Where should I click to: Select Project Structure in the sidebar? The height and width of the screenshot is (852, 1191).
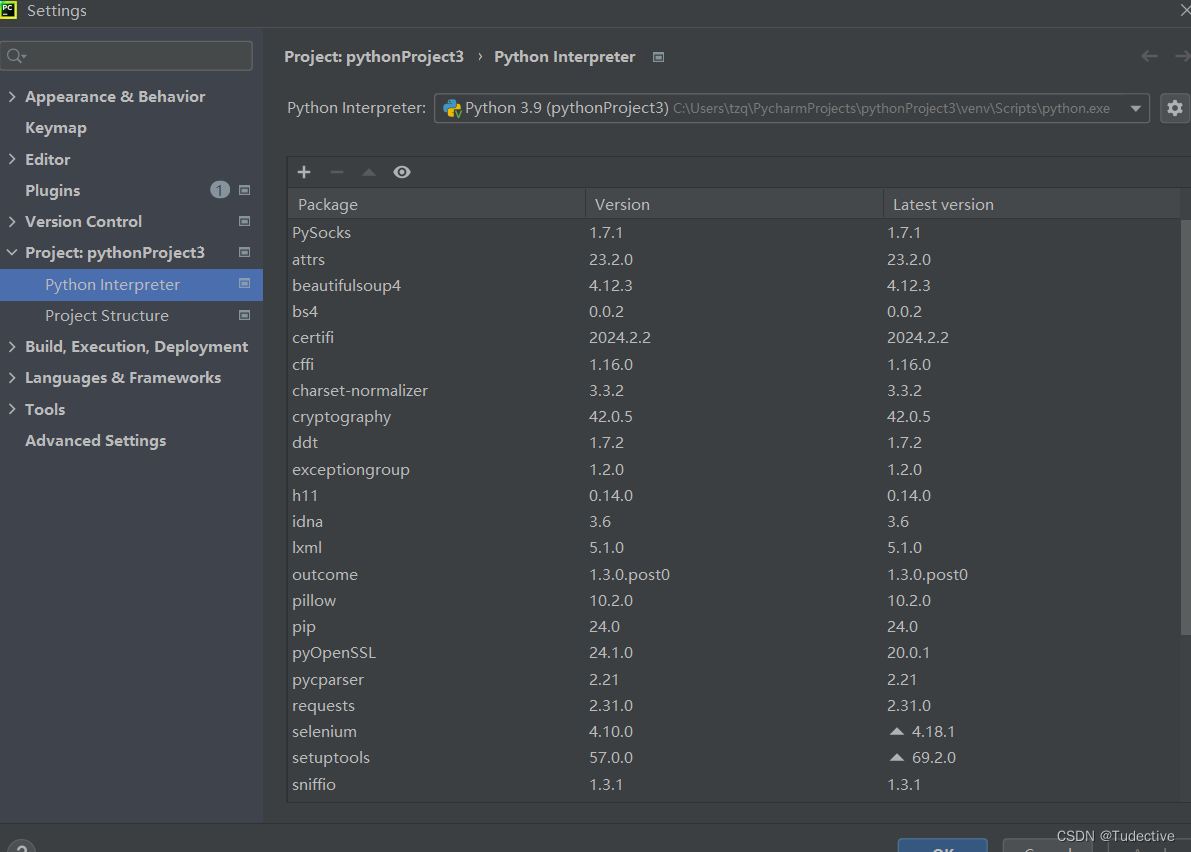coord(106,315)
